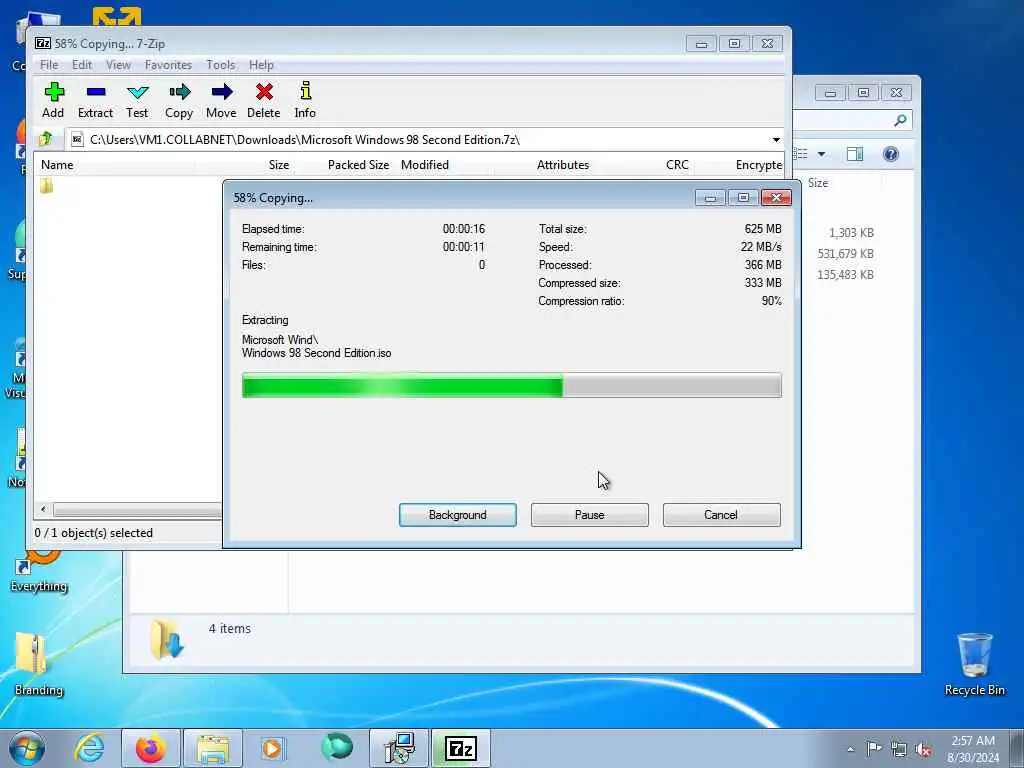Open the Favorites menu
This screenshot has width=1024, height=768.
point(168,65)
